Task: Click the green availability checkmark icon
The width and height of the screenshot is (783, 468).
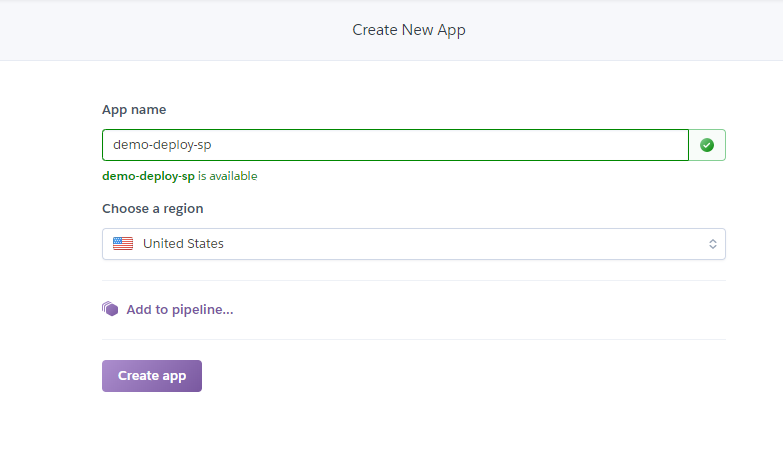Action: (707, 145)
